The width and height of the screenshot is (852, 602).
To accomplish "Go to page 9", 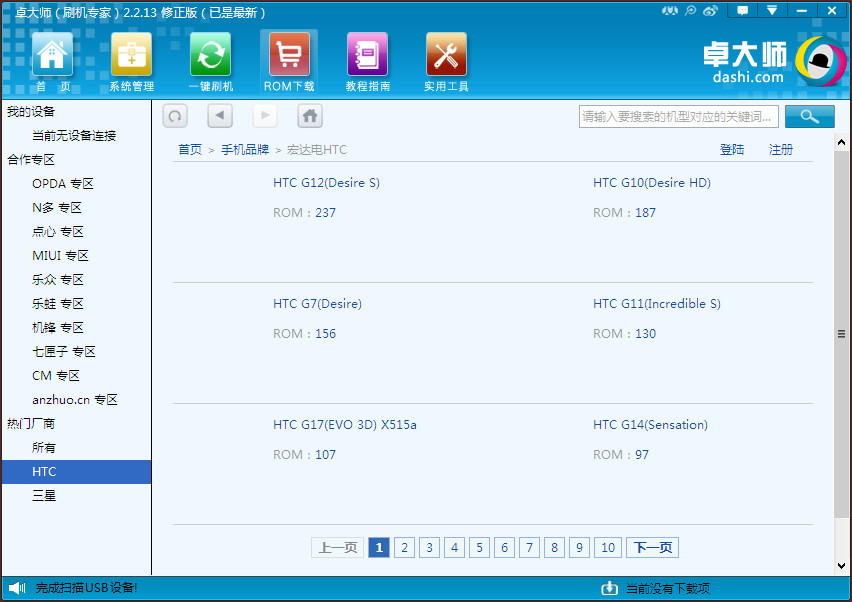I will click(579, 548).
